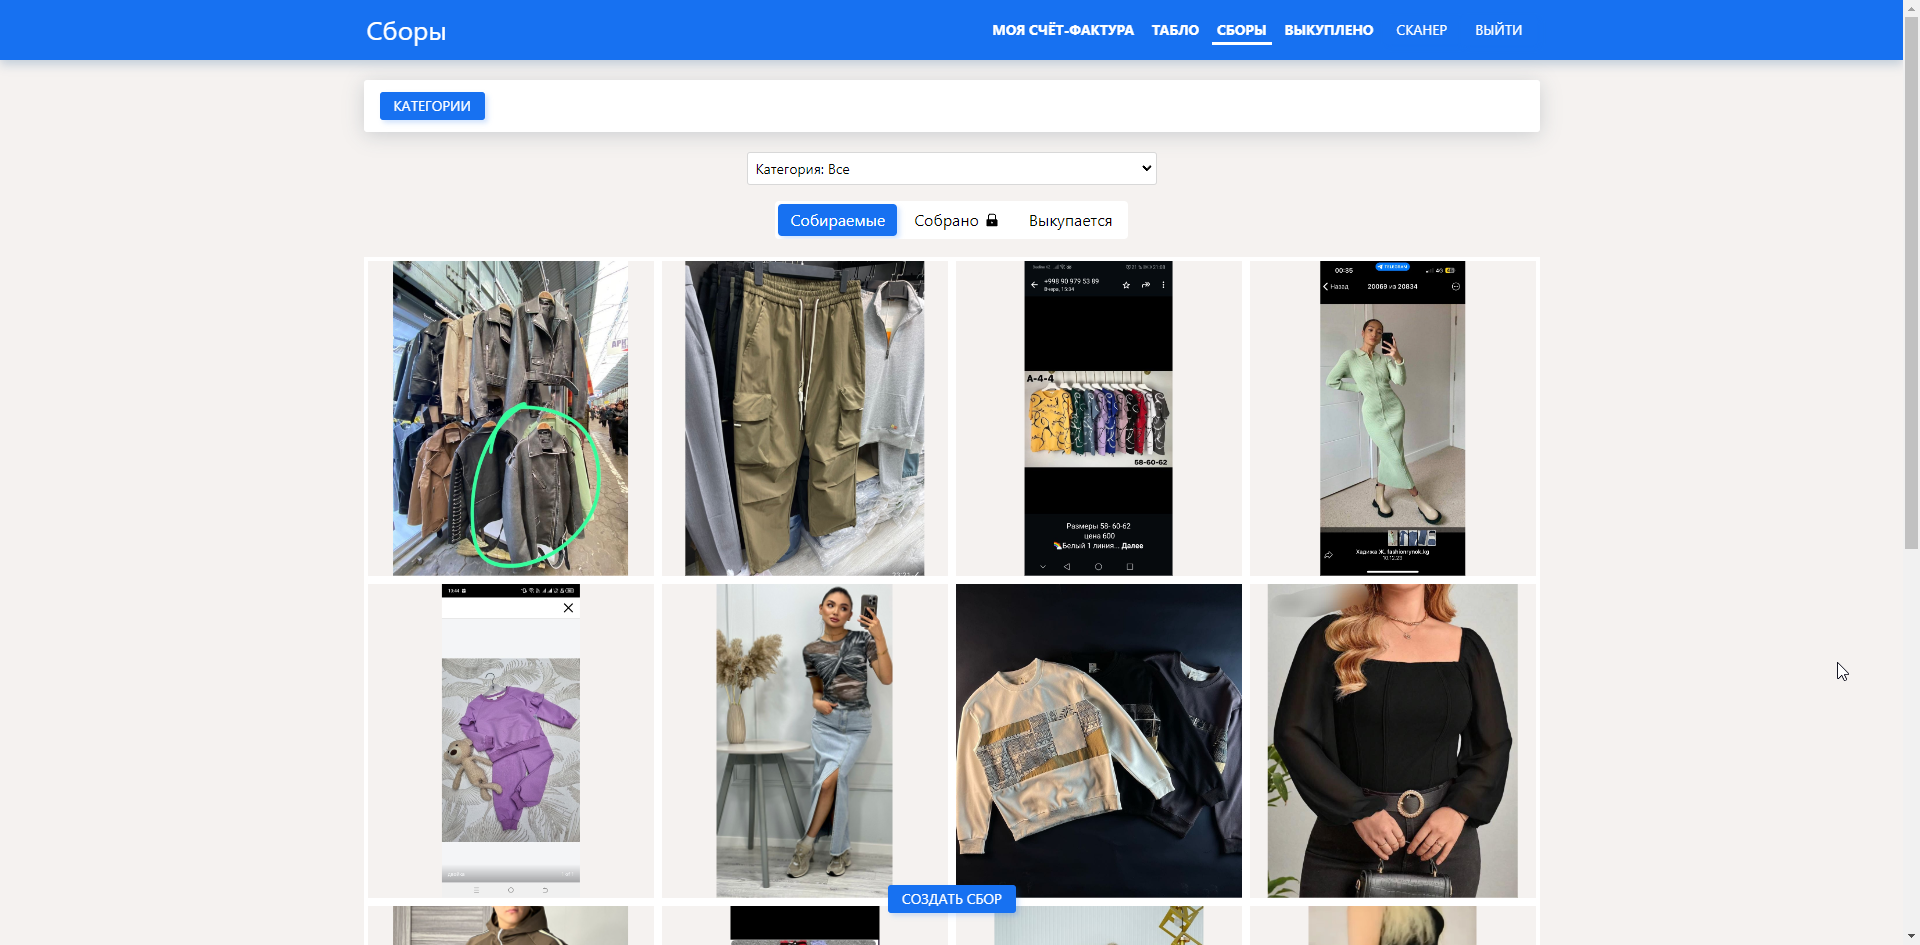
Task: Open the patchwork sweatshirts photo
Action: tap(1099, 741)
